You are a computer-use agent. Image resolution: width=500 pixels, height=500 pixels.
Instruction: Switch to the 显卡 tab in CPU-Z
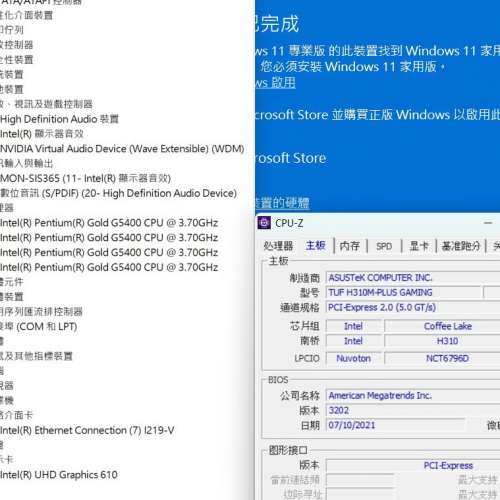pos(419,246)
